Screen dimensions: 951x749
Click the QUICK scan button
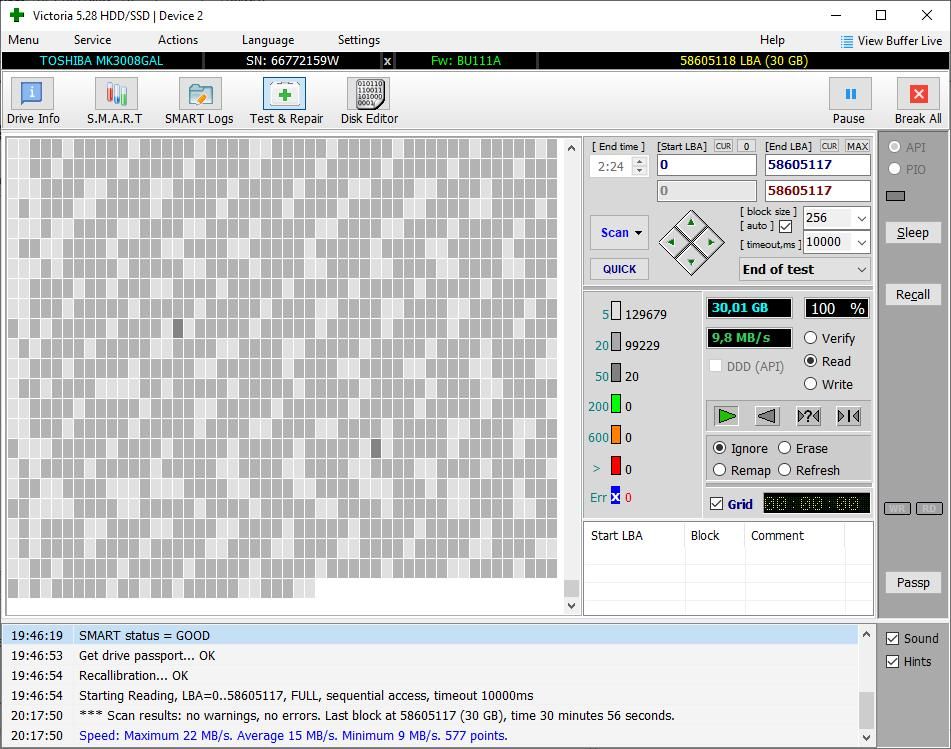[x=619, y=269]
